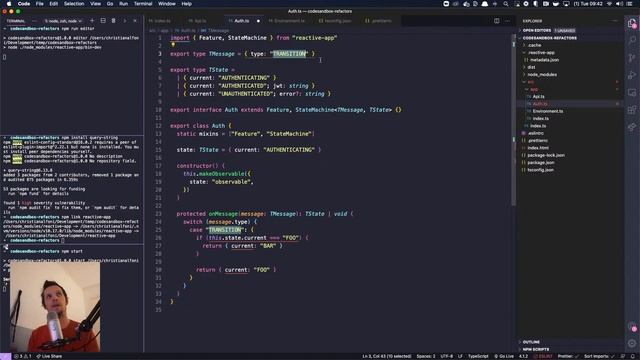Collapse the reactive-app folder

(541, 53)
